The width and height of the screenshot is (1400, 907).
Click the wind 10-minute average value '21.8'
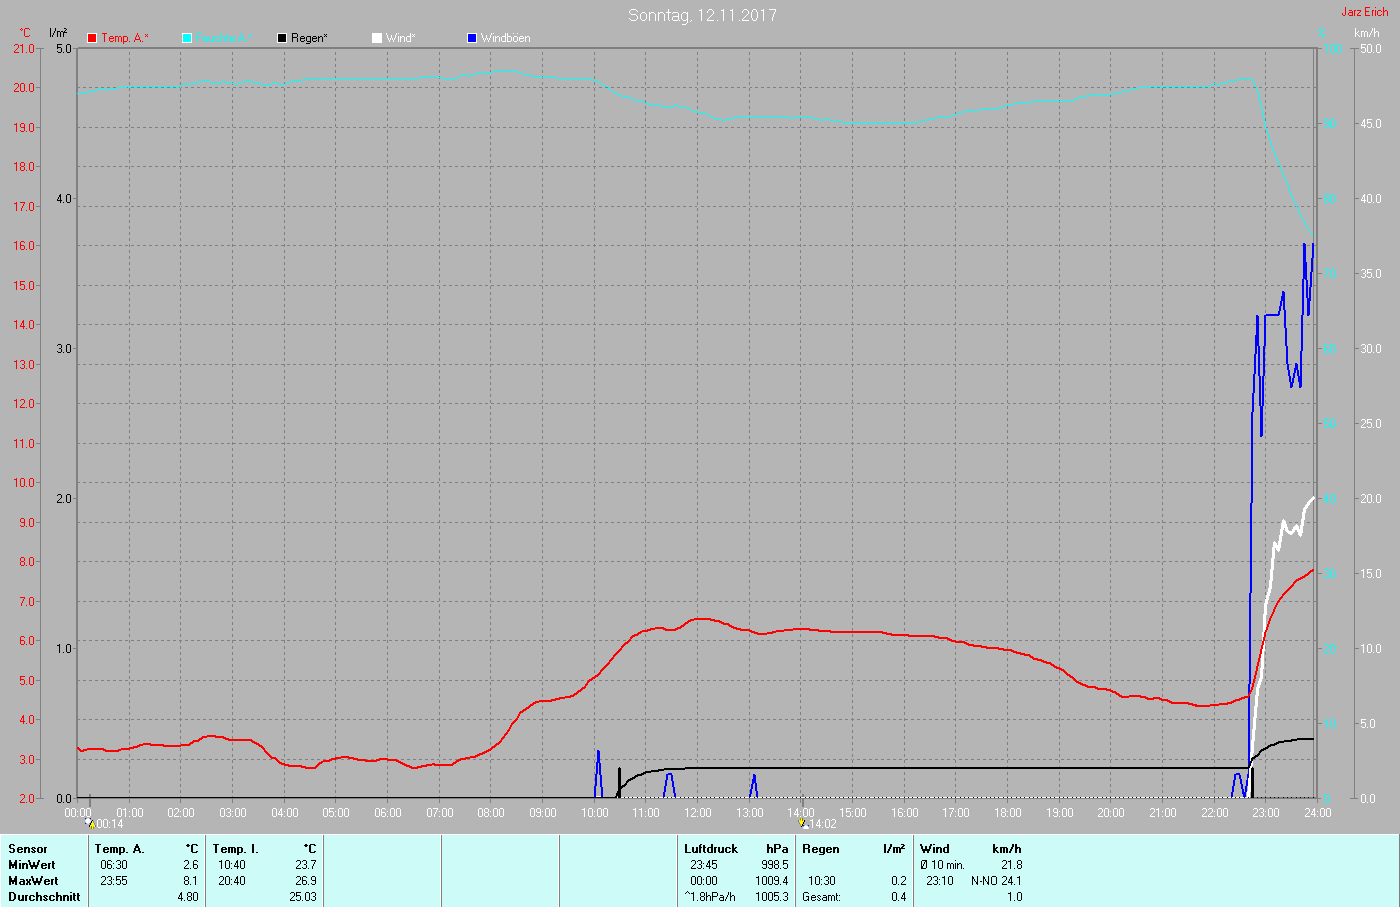click(1012, 865)
